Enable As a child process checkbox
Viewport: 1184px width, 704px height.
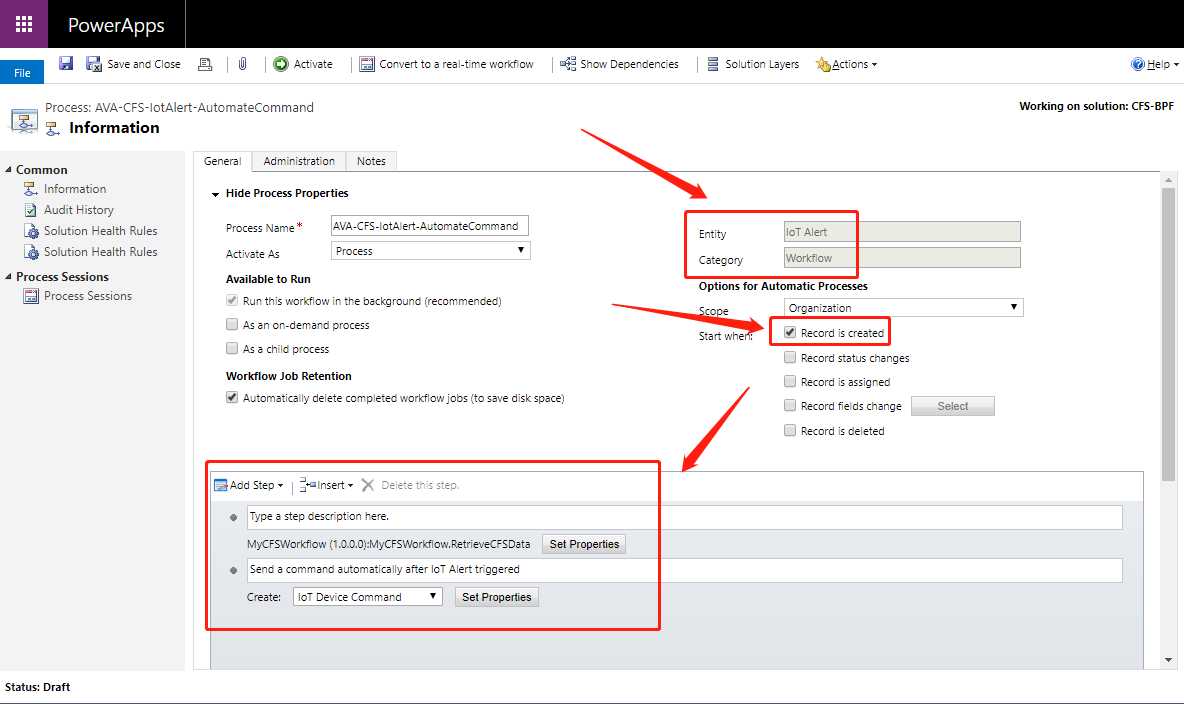coord(232,348)
